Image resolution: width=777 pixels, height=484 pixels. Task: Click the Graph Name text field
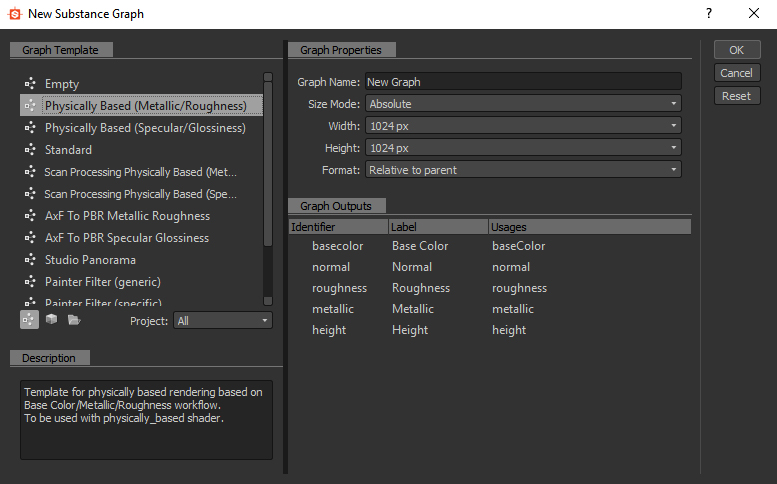[522, 82]
